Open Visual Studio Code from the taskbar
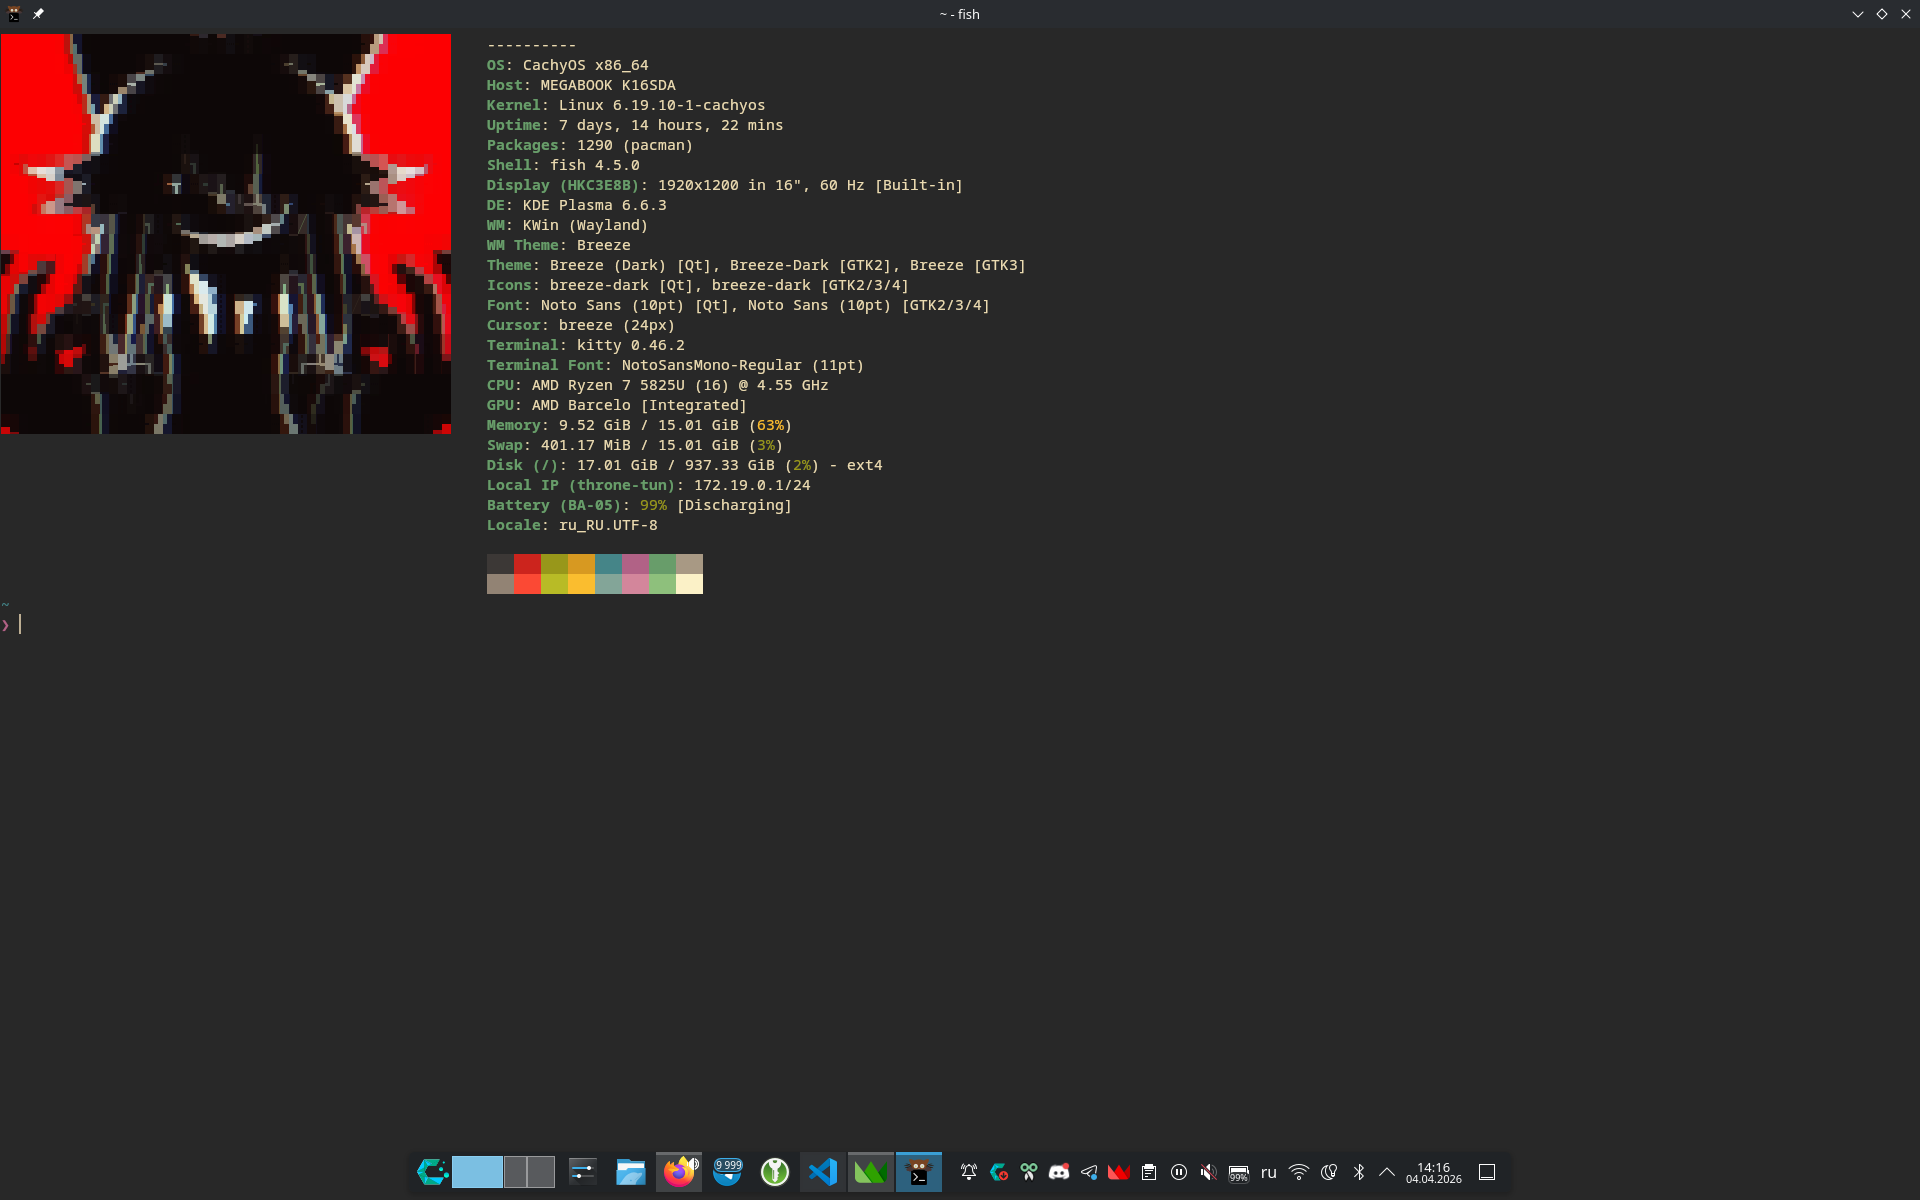Image resolution: width=1920 pixels, height=1200 pixels. pyautogui.click(x=823, y=1172)
